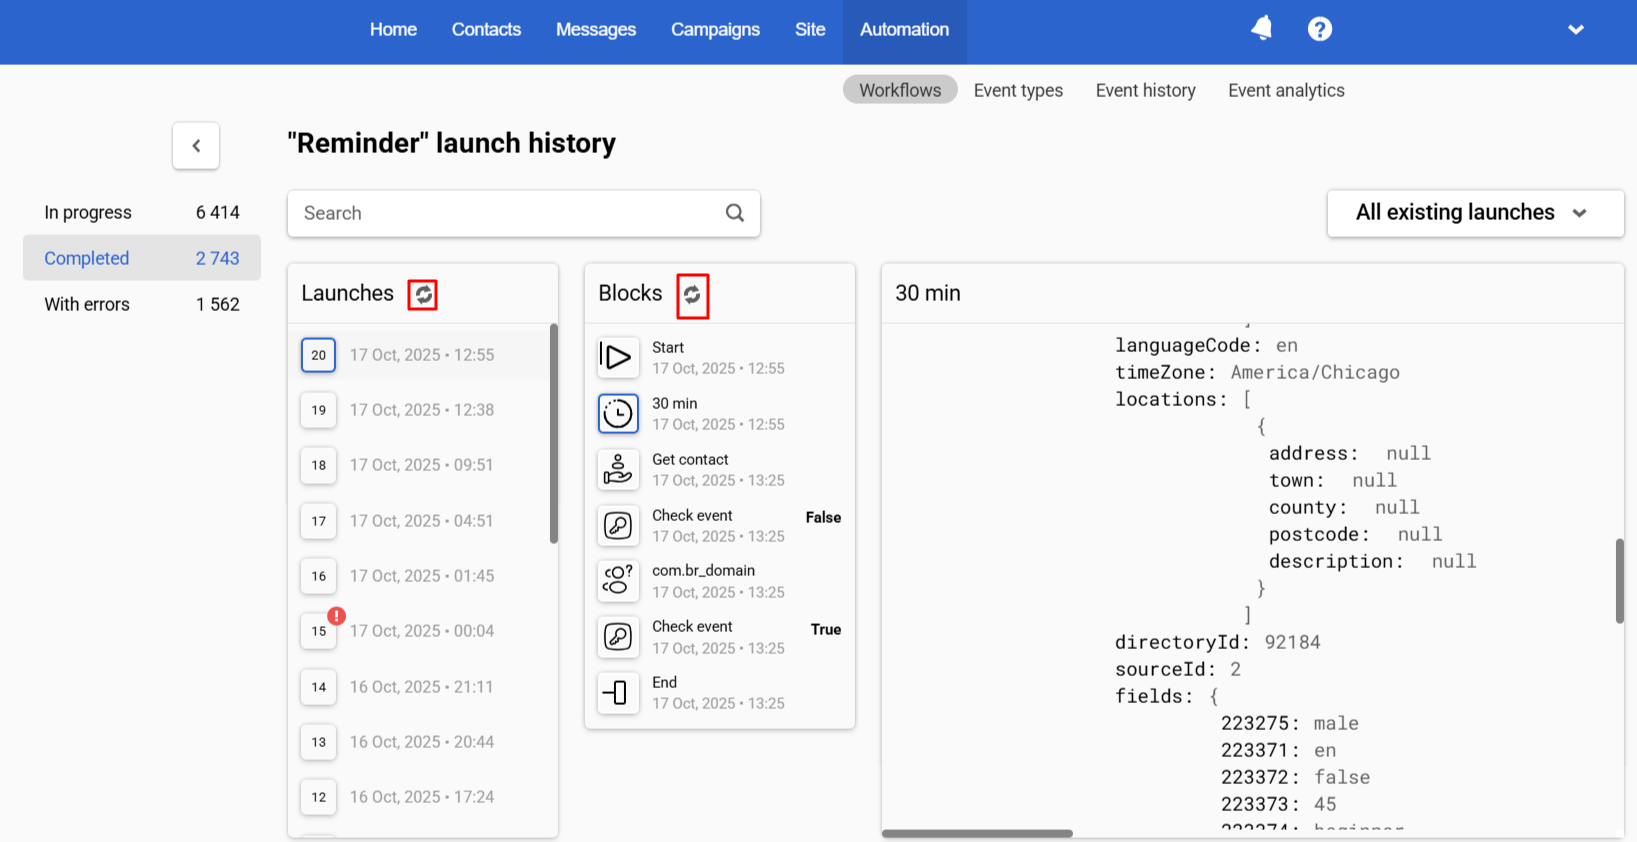
Task: Select the Check event block icon marked False
Action: click(x=618, y=525)
